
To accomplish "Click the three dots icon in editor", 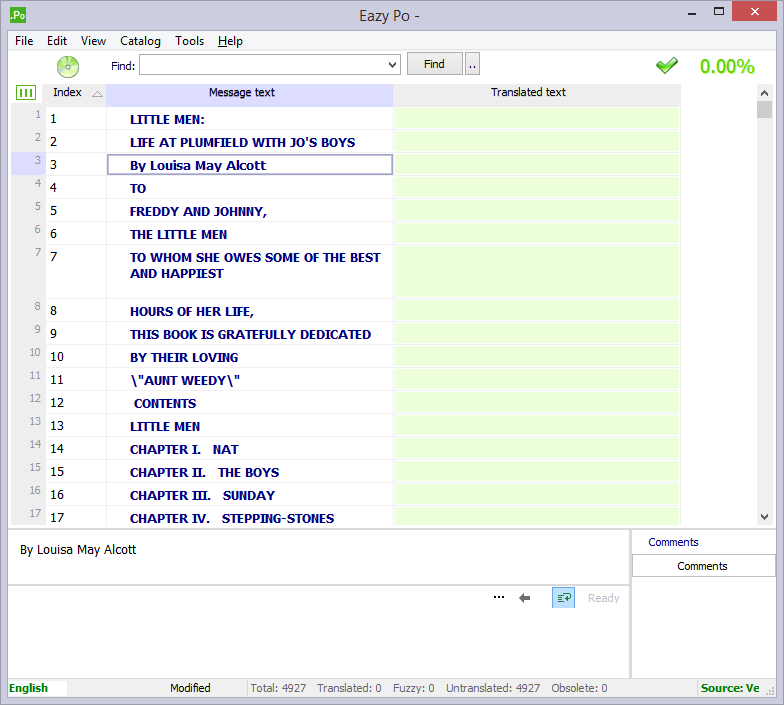I will [499, 597].
